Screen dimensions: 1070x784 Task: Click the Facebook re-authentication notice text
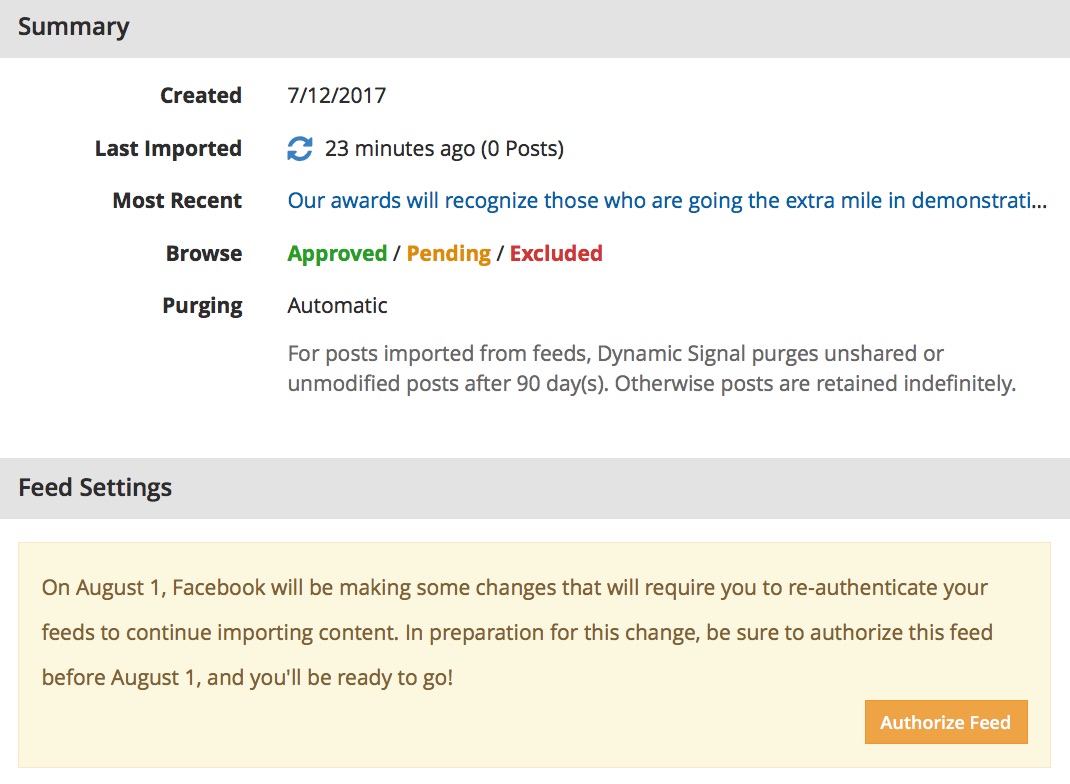pyautogui.click(x=517, y=633)
